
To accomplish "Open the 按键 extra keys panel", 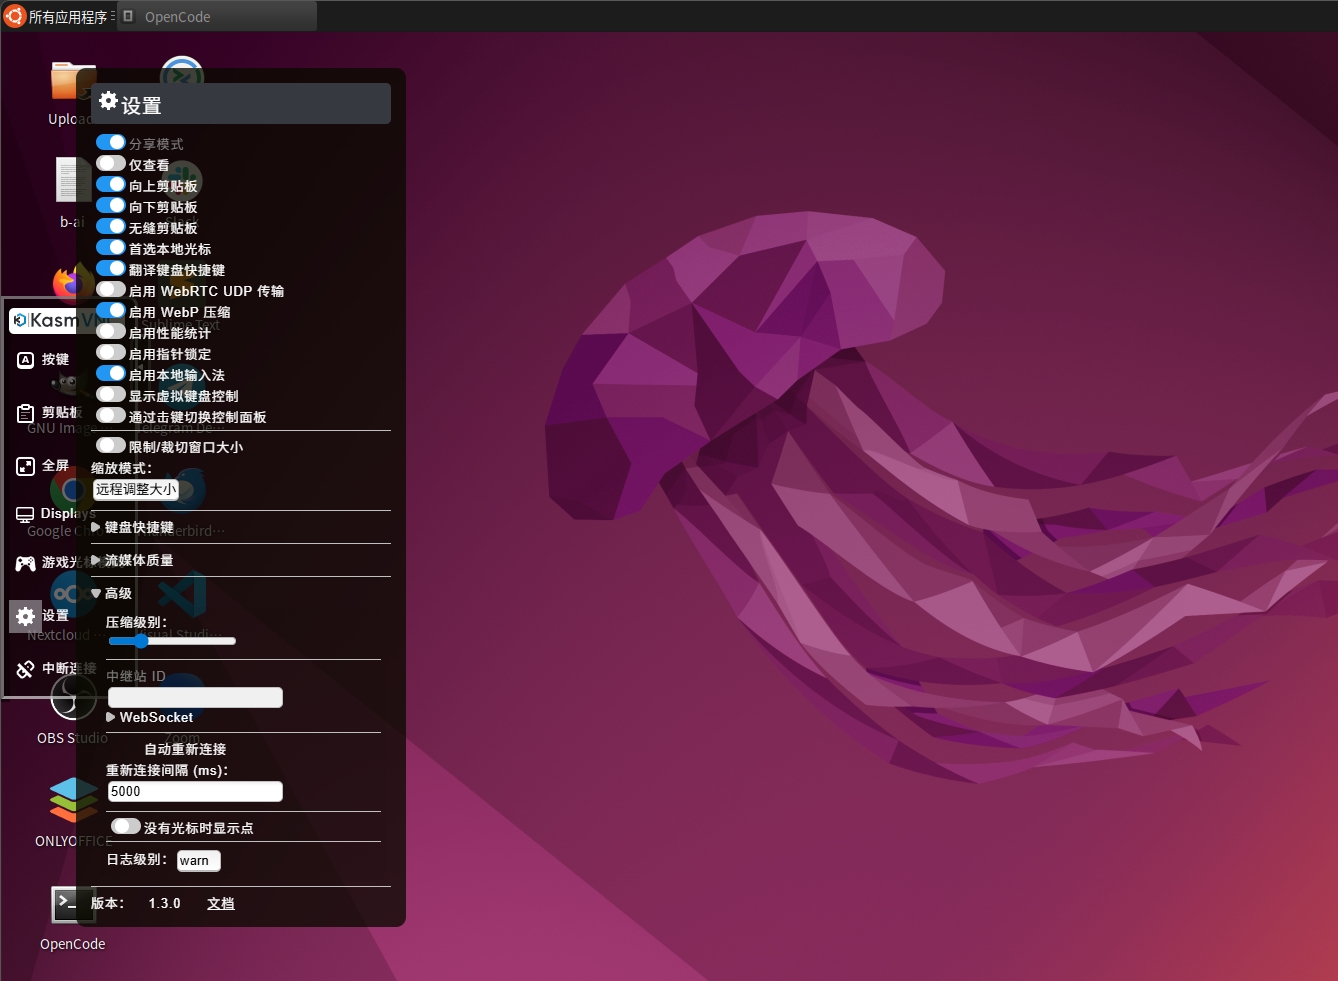I will [x=43, y=360].
